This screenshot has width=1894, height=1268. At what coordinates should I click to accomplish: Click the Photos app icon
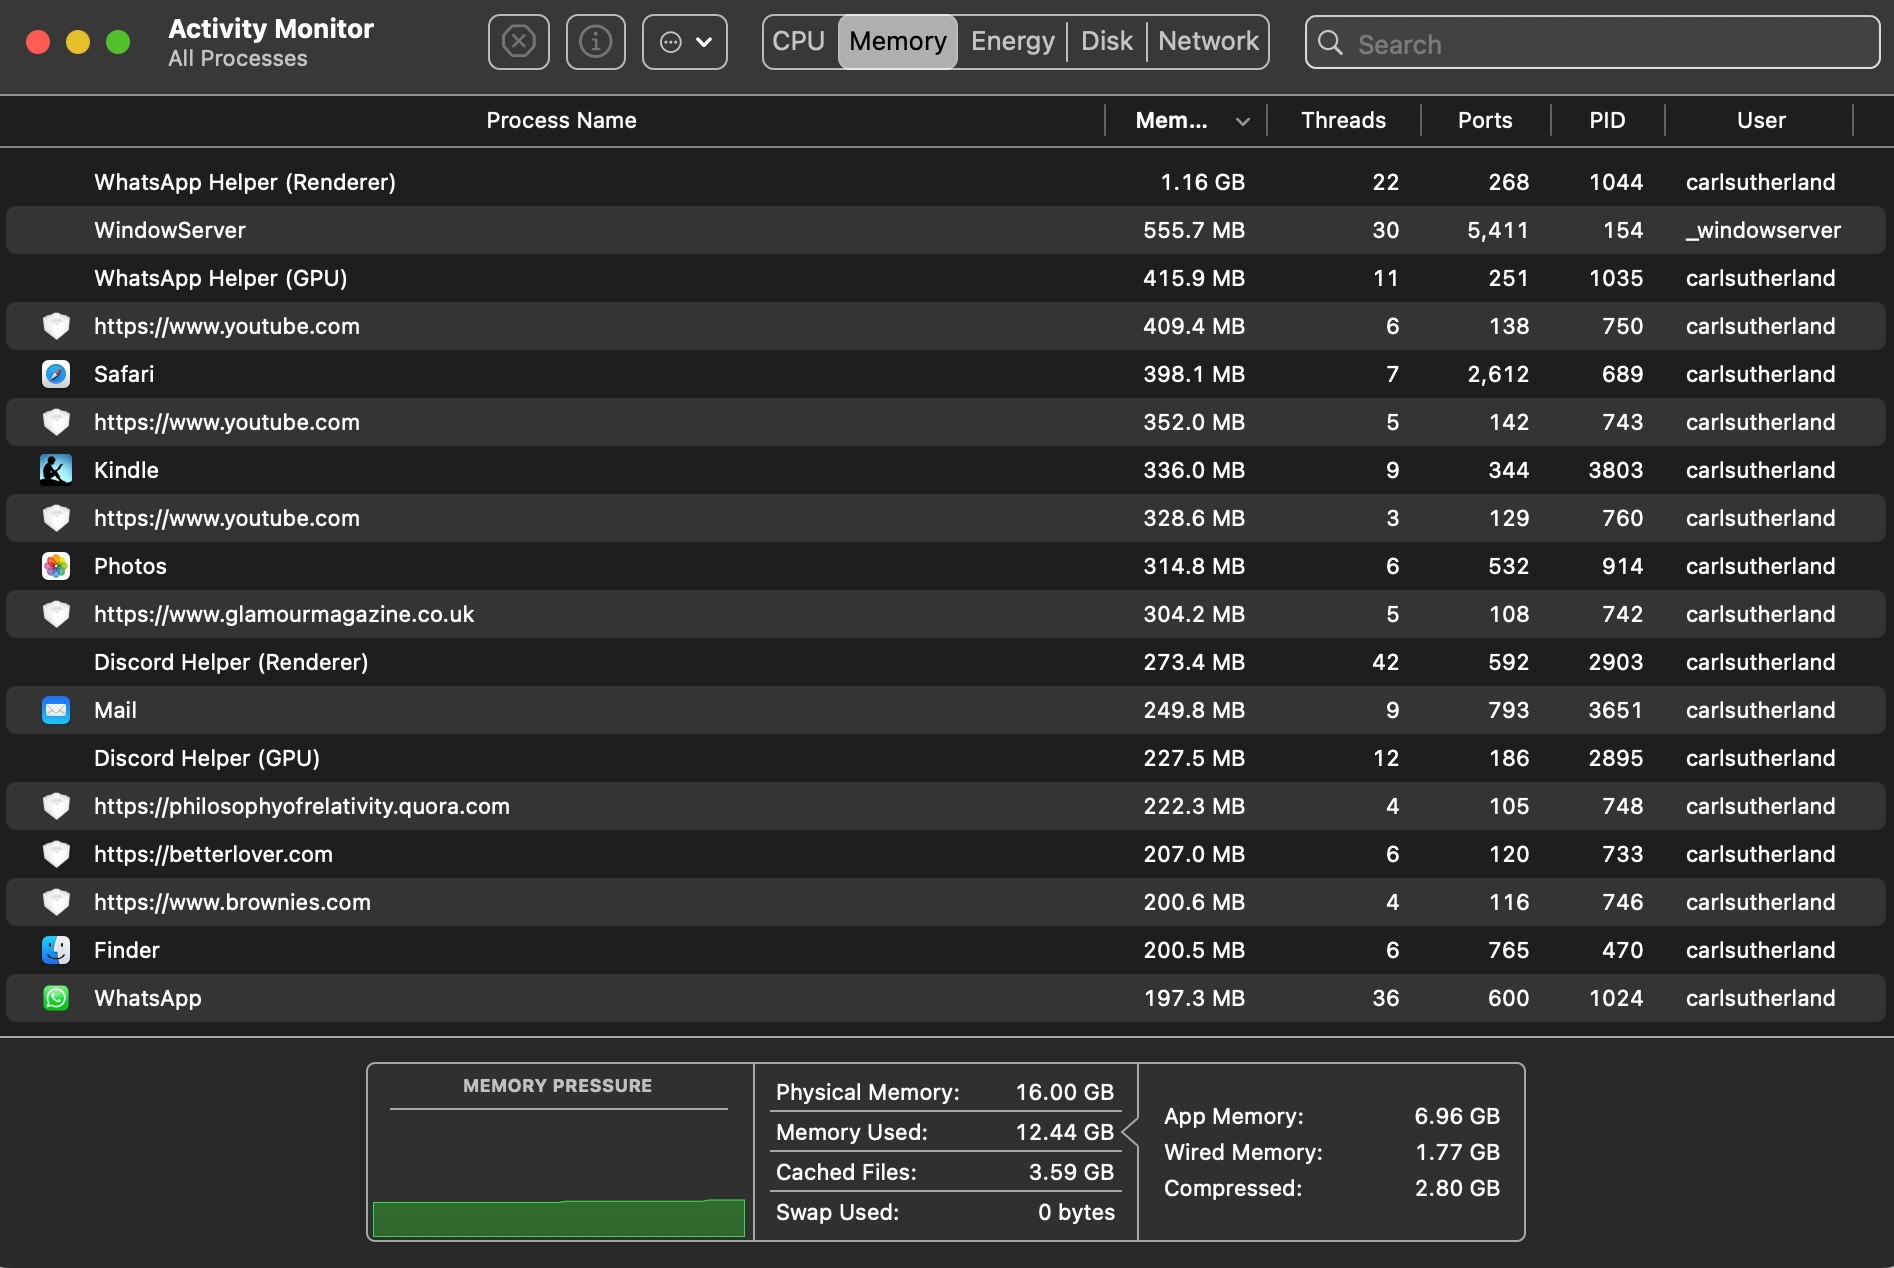tap(56, 566)
